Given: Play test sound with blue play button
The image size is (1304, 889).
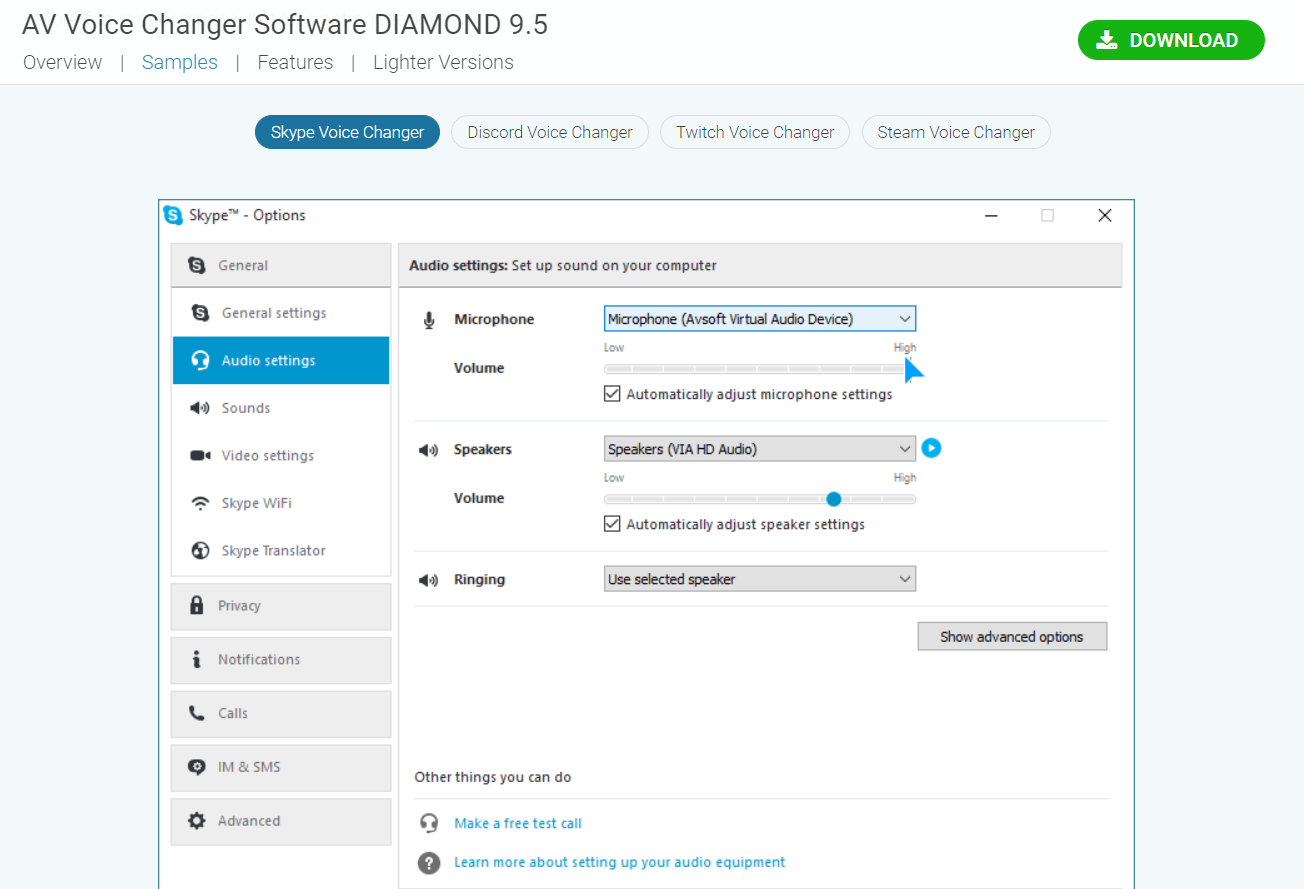Looking at the screenshot, I should point(931,448).
